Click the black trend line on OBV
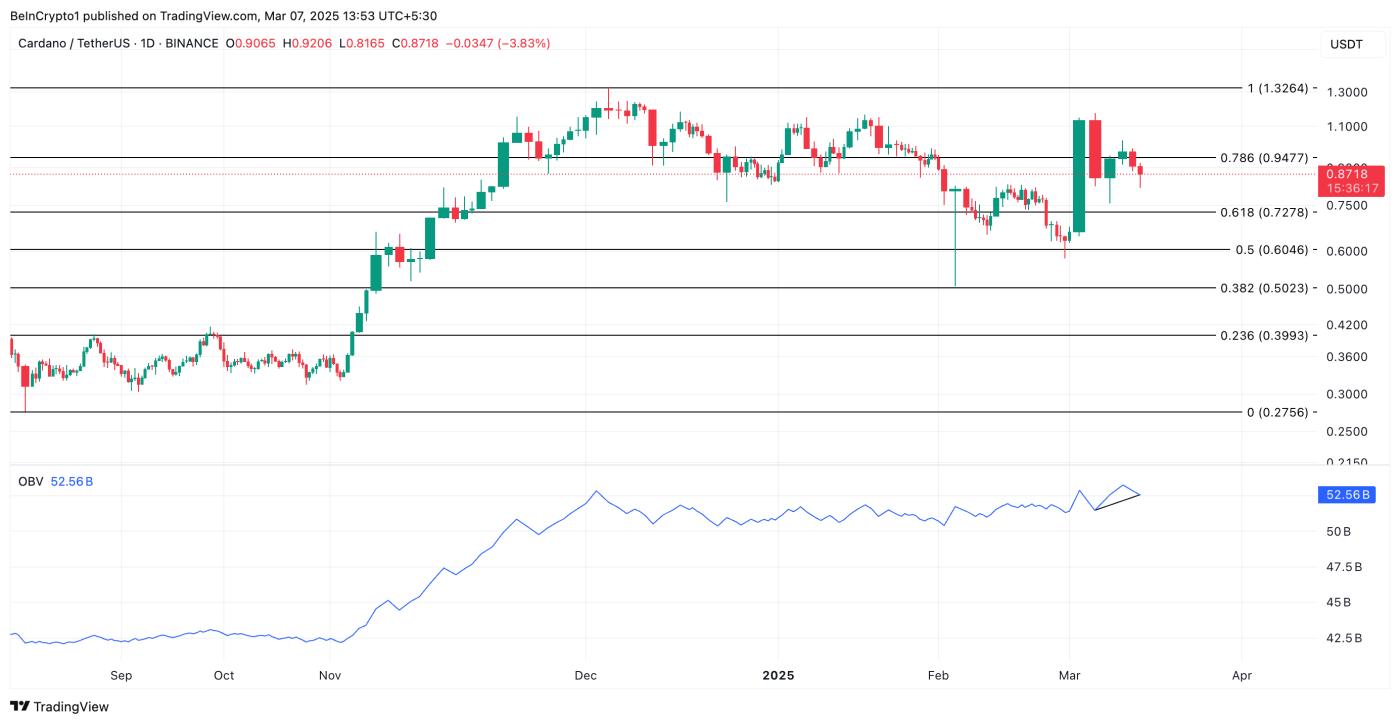Viewport: 1400px width, 724px height. pos(1118,502)
